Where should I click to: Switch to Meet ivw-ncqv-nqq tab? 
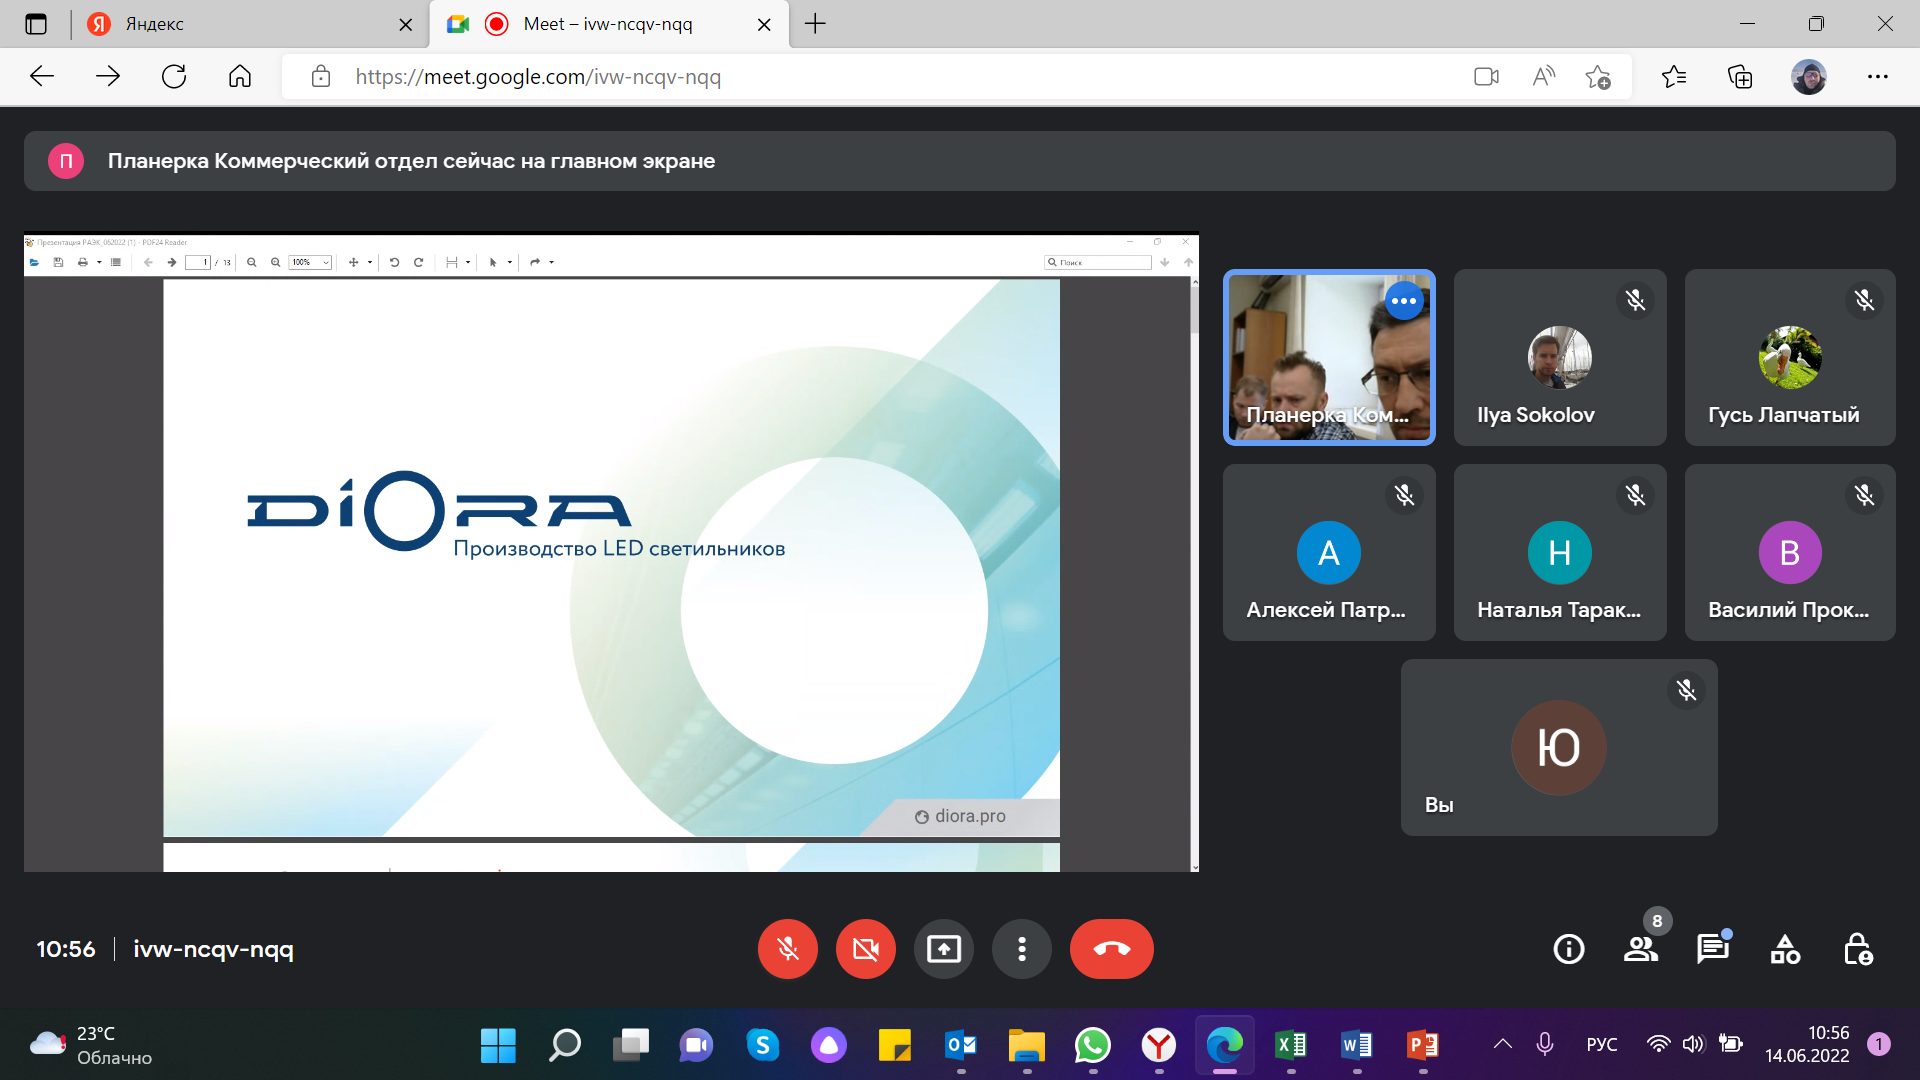608,24
